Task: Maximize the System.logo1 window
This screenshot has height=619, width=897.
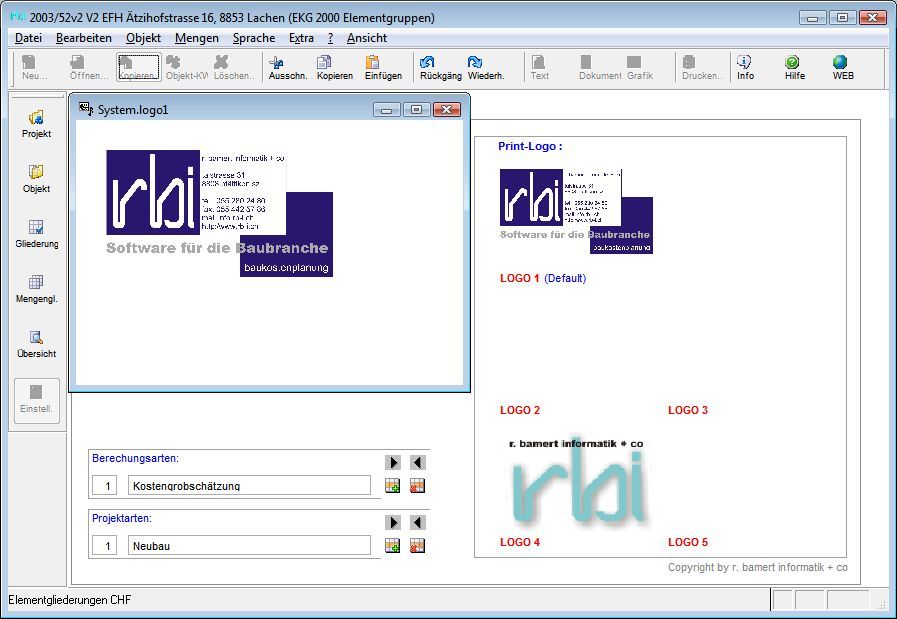Action: click(417, 109)
